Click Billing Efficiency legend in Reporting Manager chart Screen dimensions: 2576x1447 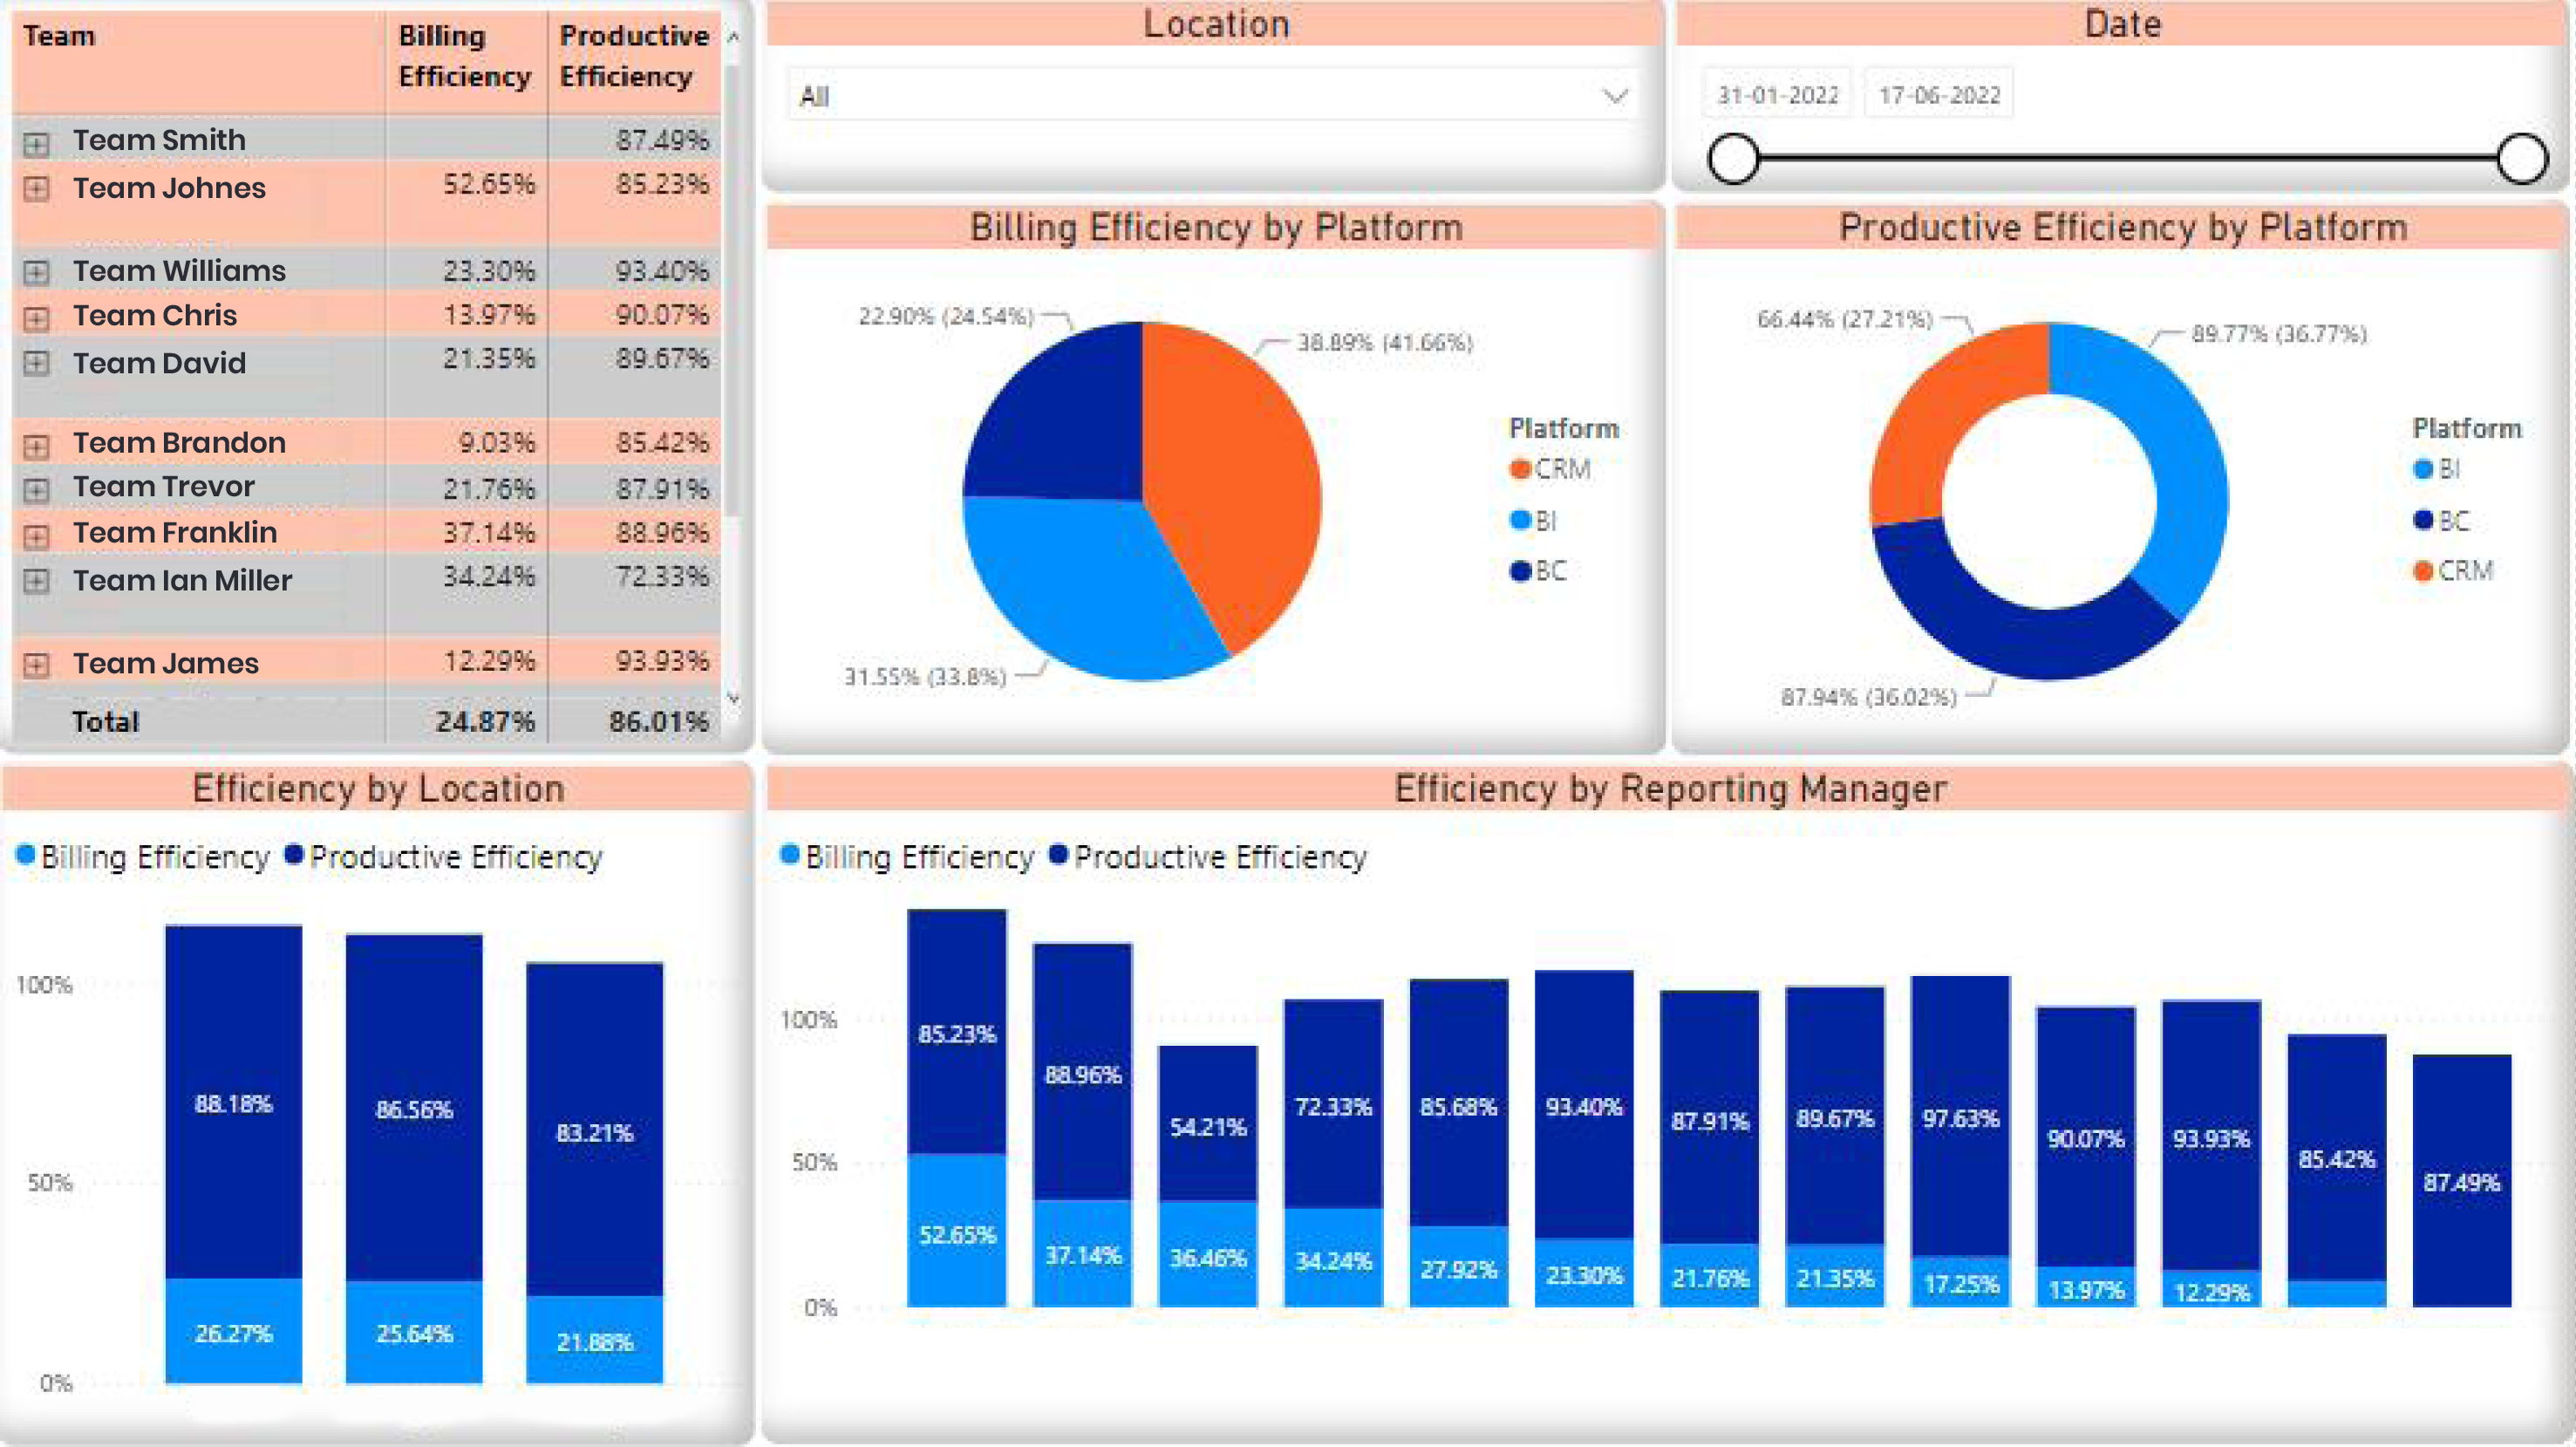pos(907,857)
